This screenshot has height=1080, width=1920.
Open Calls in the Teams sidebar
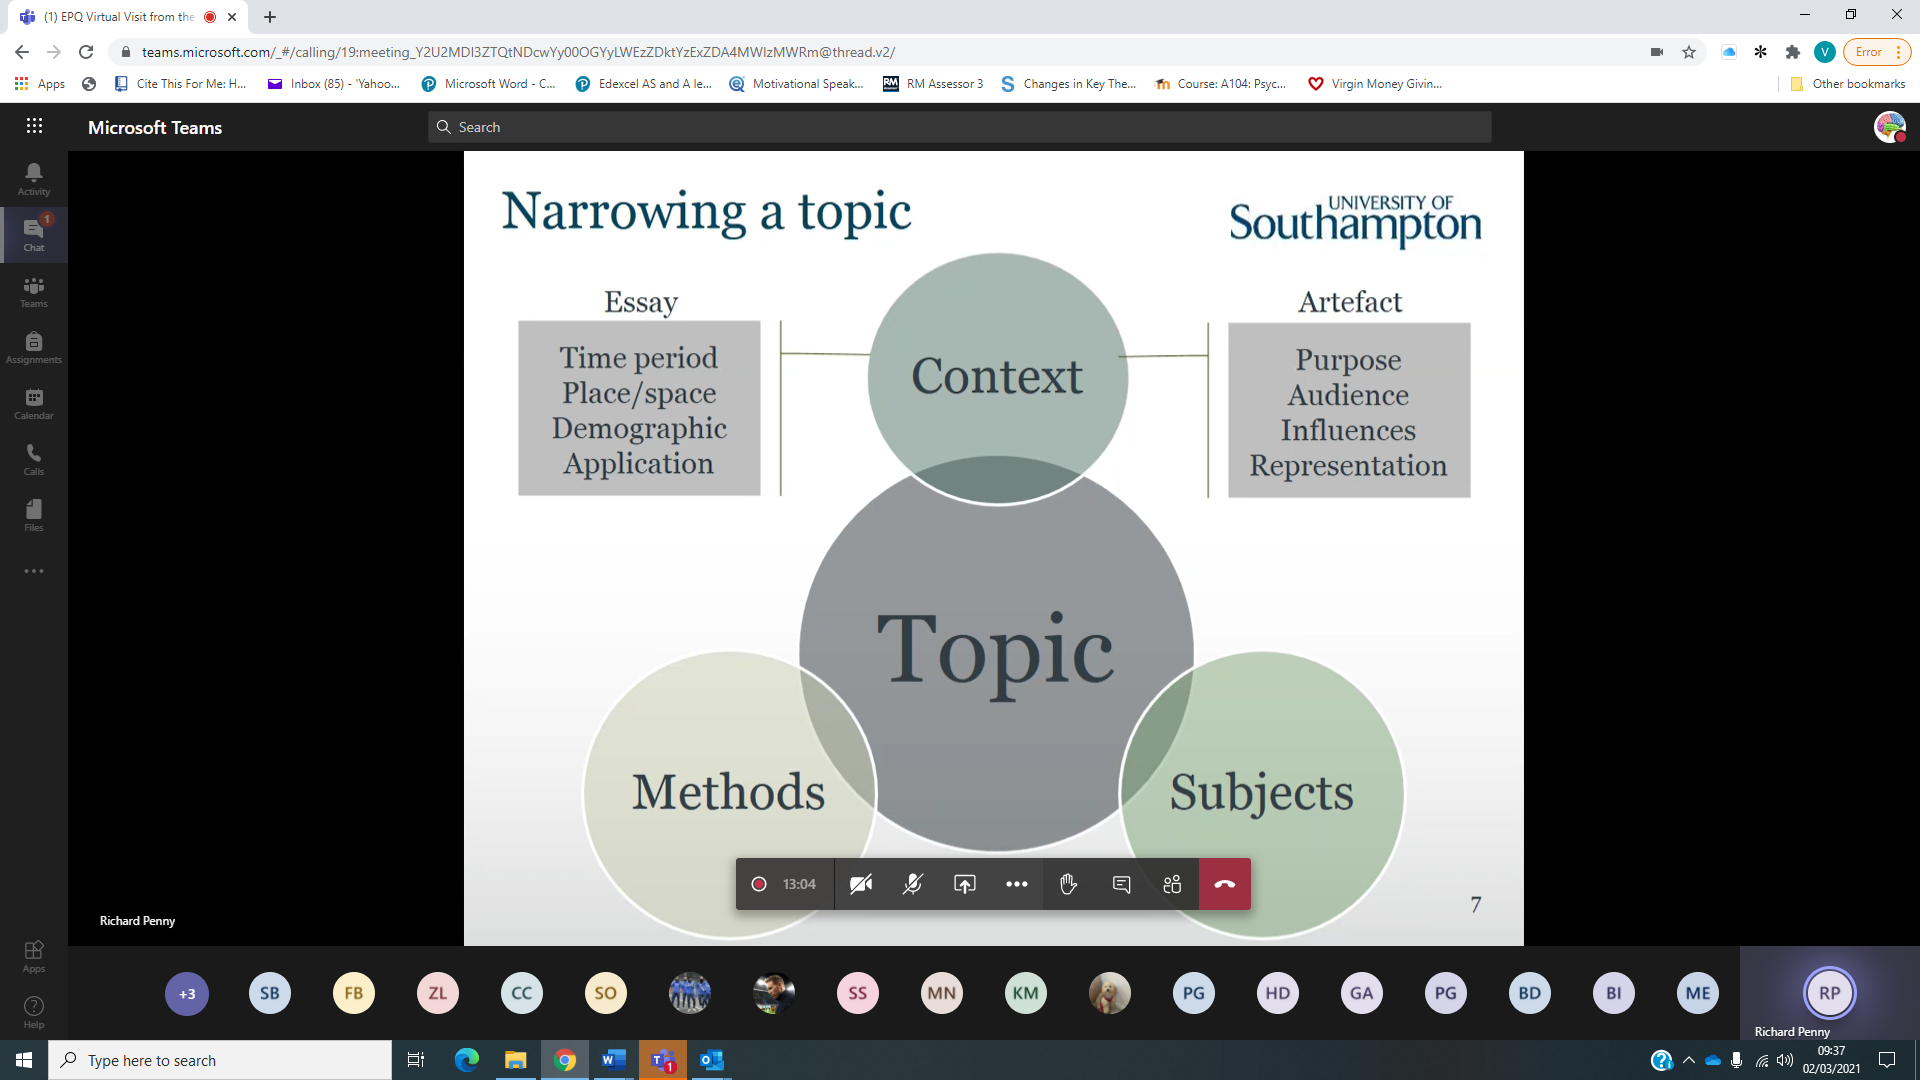[x=34, y=459]
